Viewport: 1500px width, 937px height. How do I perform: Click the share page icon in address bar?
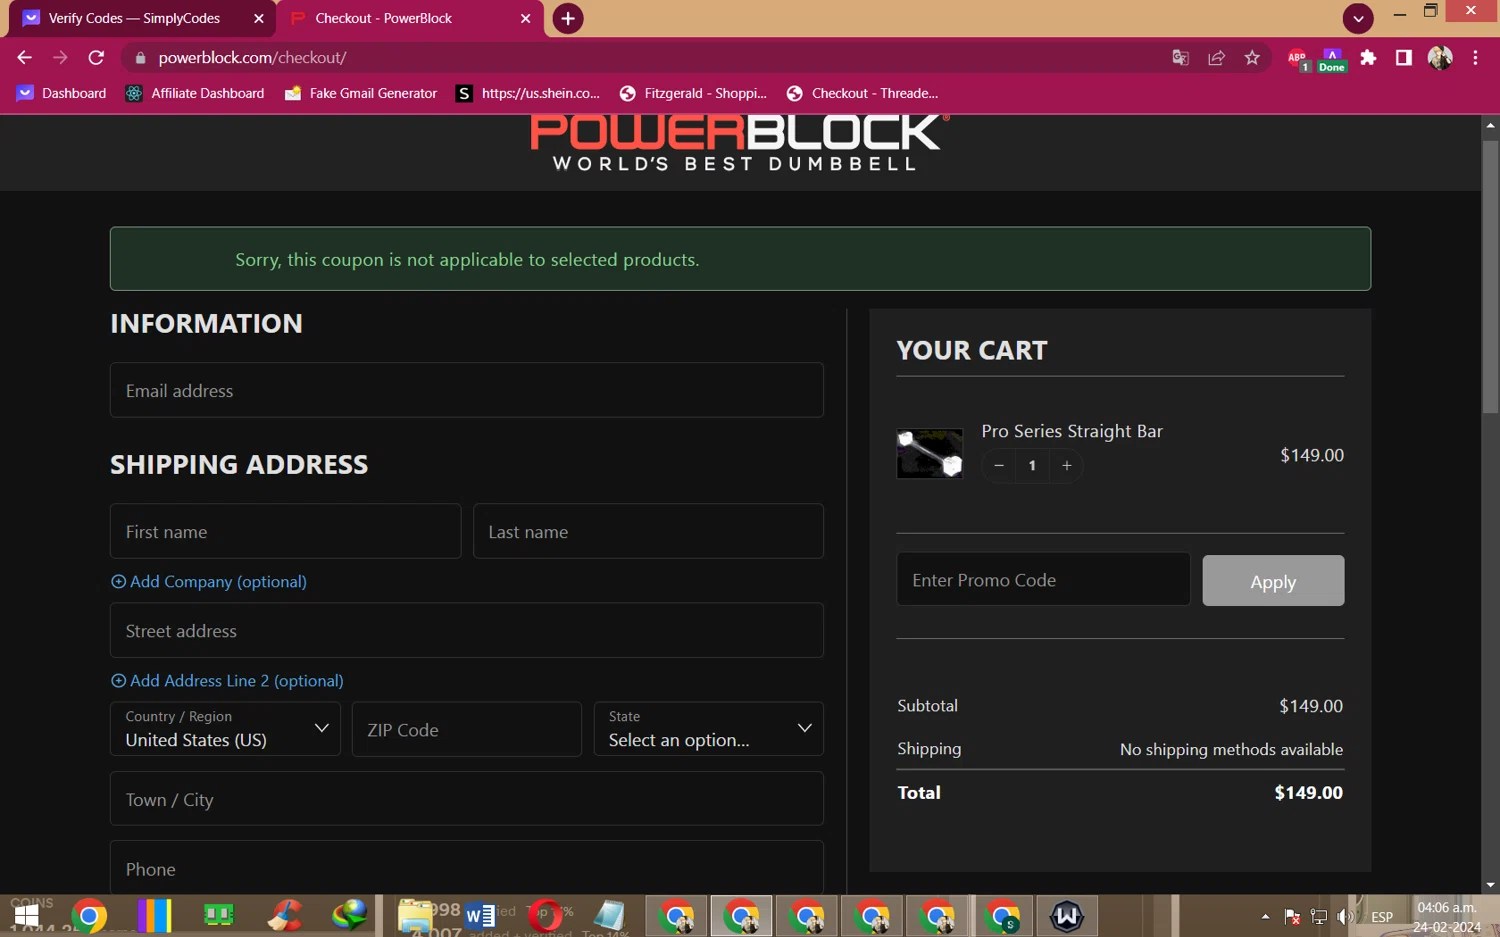pyautogui.click(x=1216, y=58)
